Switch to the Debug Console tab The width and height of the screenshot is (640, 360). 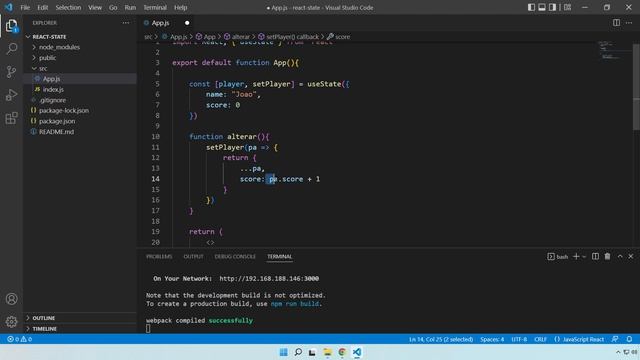235,256
